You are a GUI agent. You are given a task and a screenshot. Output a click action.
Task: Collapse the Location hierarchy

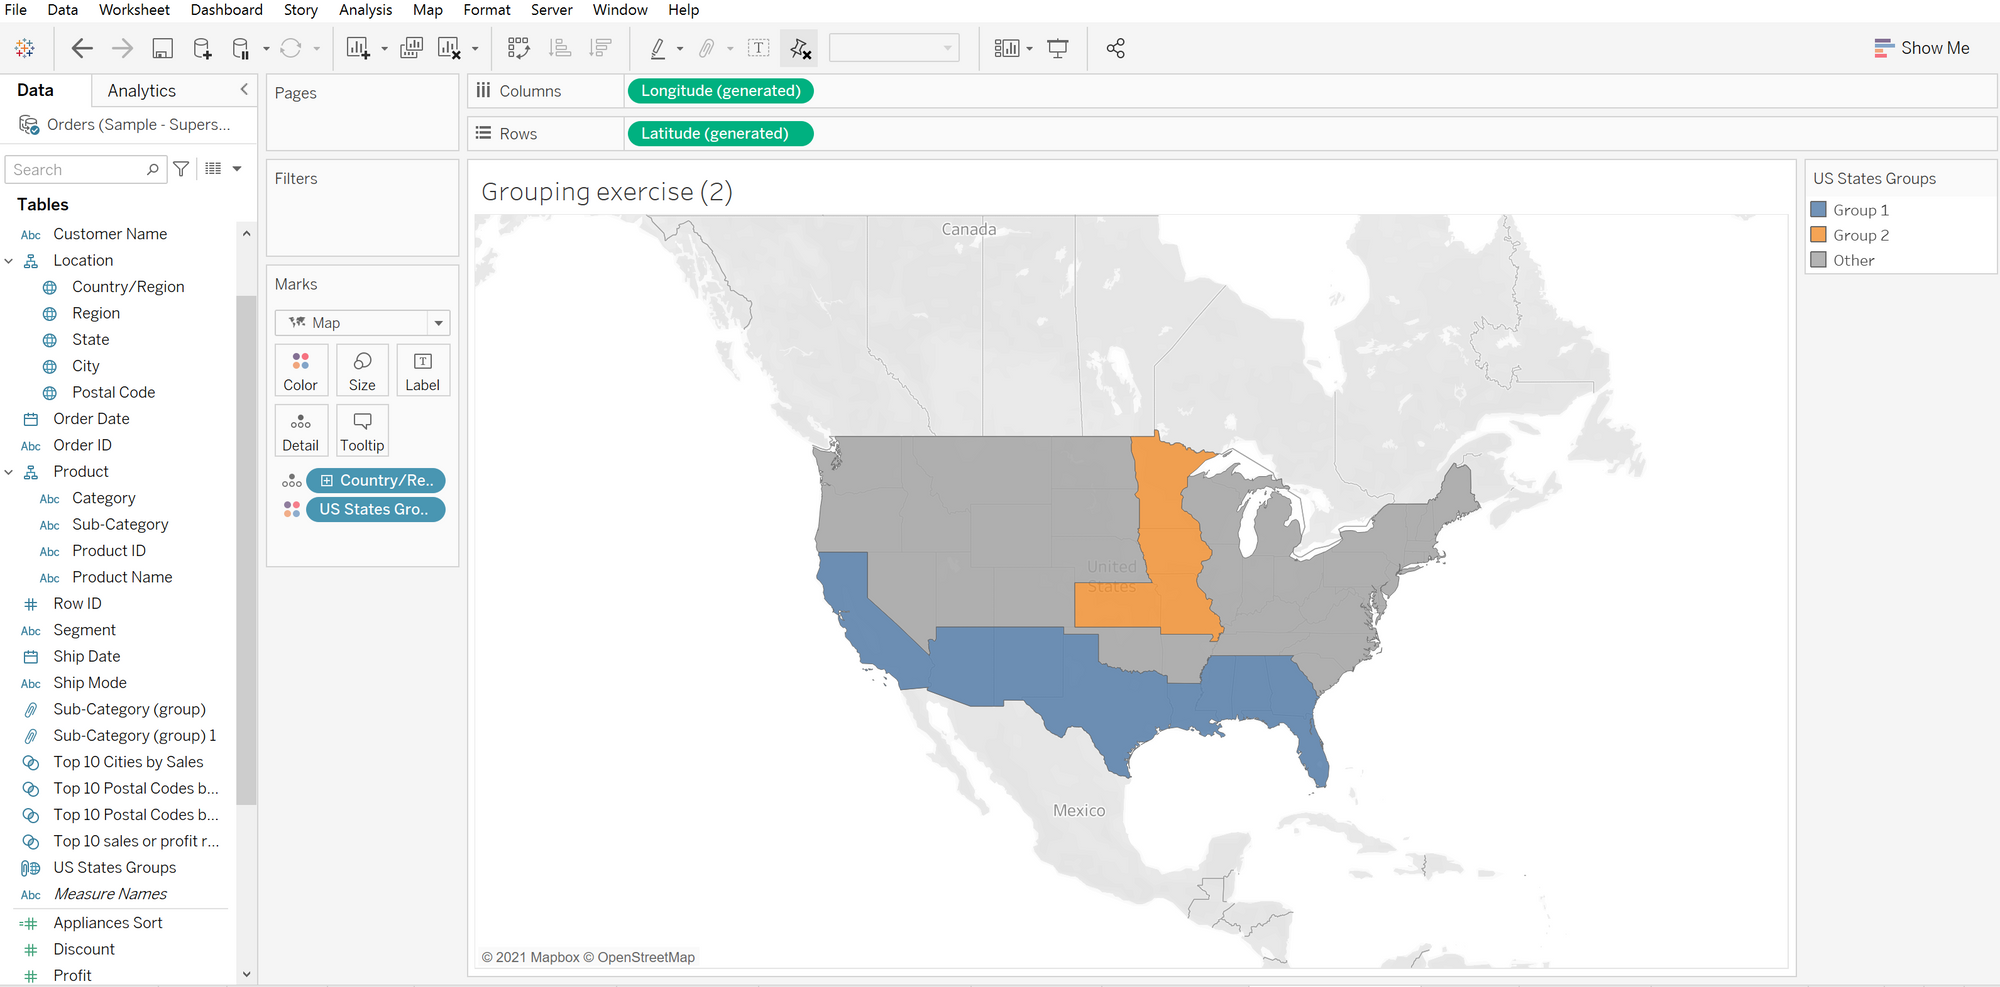coord(9,261)
